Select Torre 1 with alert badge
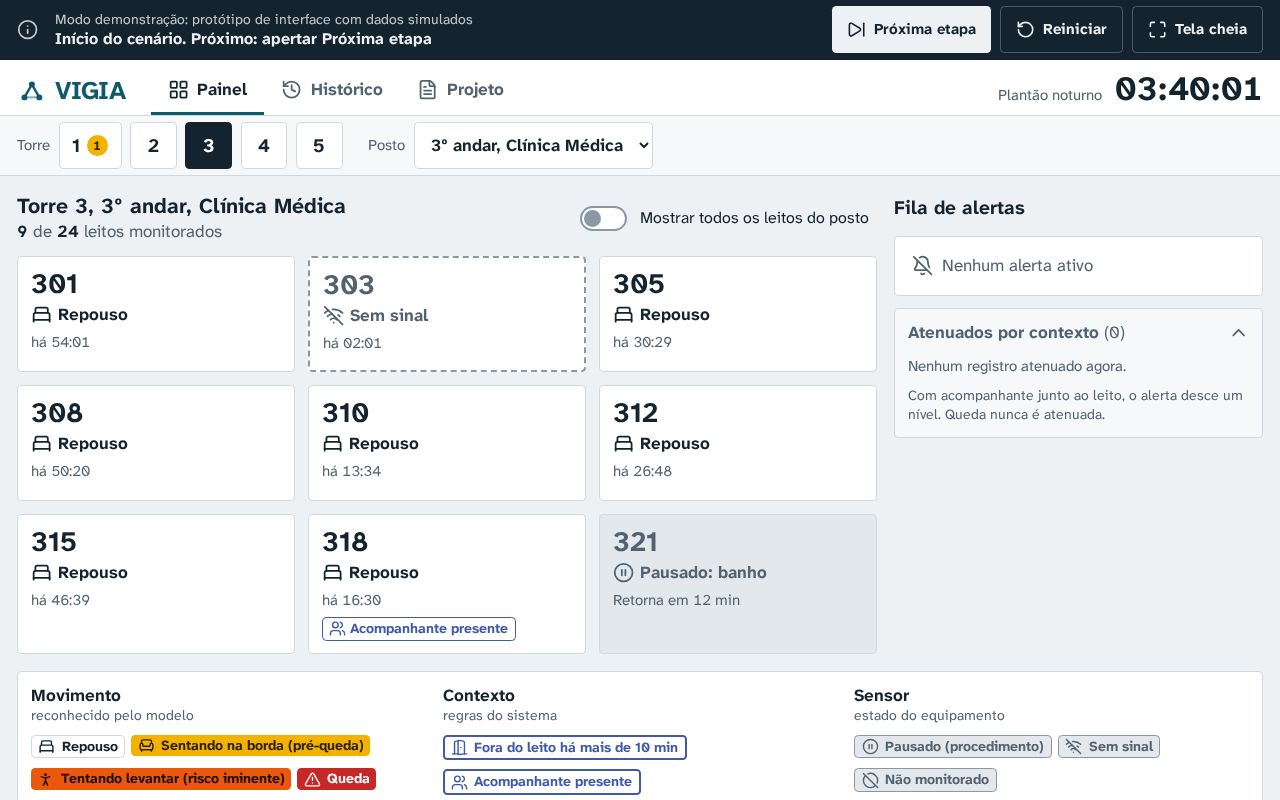The height and width of the screenshot is (800, 1280). [x=90, y=146]
